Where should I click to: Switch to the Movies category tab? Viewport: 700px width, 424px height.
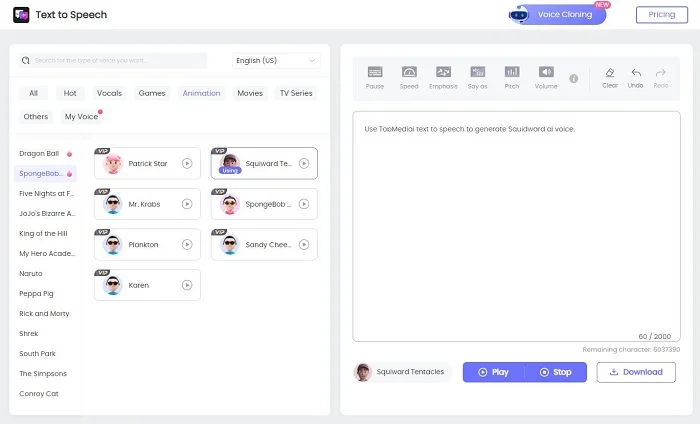250,93
